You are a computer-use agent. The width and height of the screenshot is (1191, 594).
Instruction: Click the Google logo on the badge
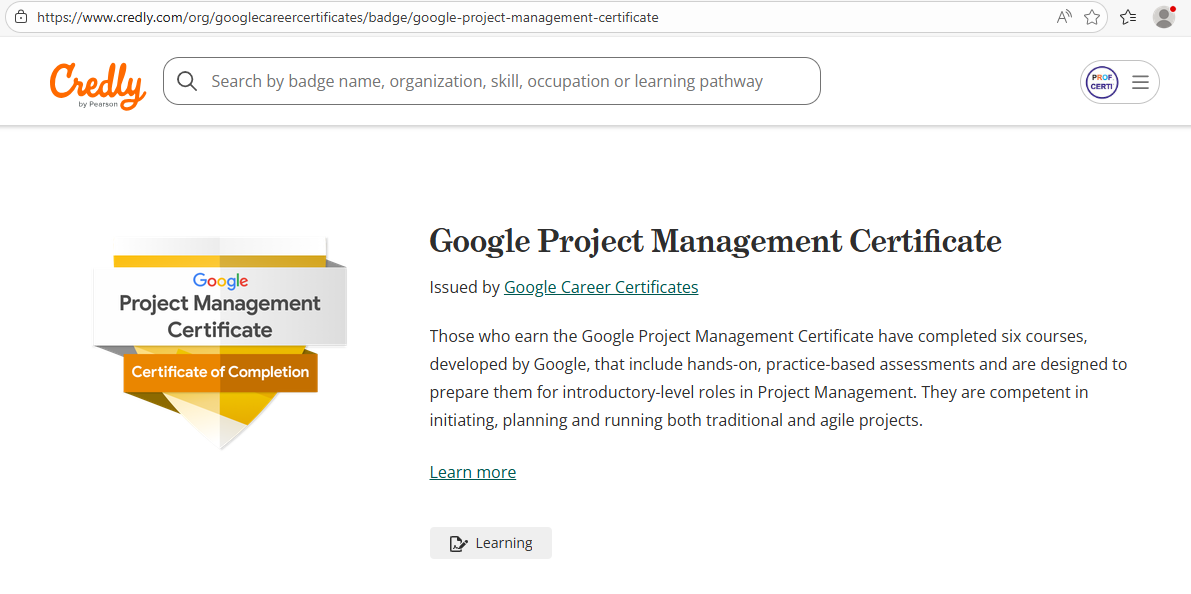click(x=220, y=281)
